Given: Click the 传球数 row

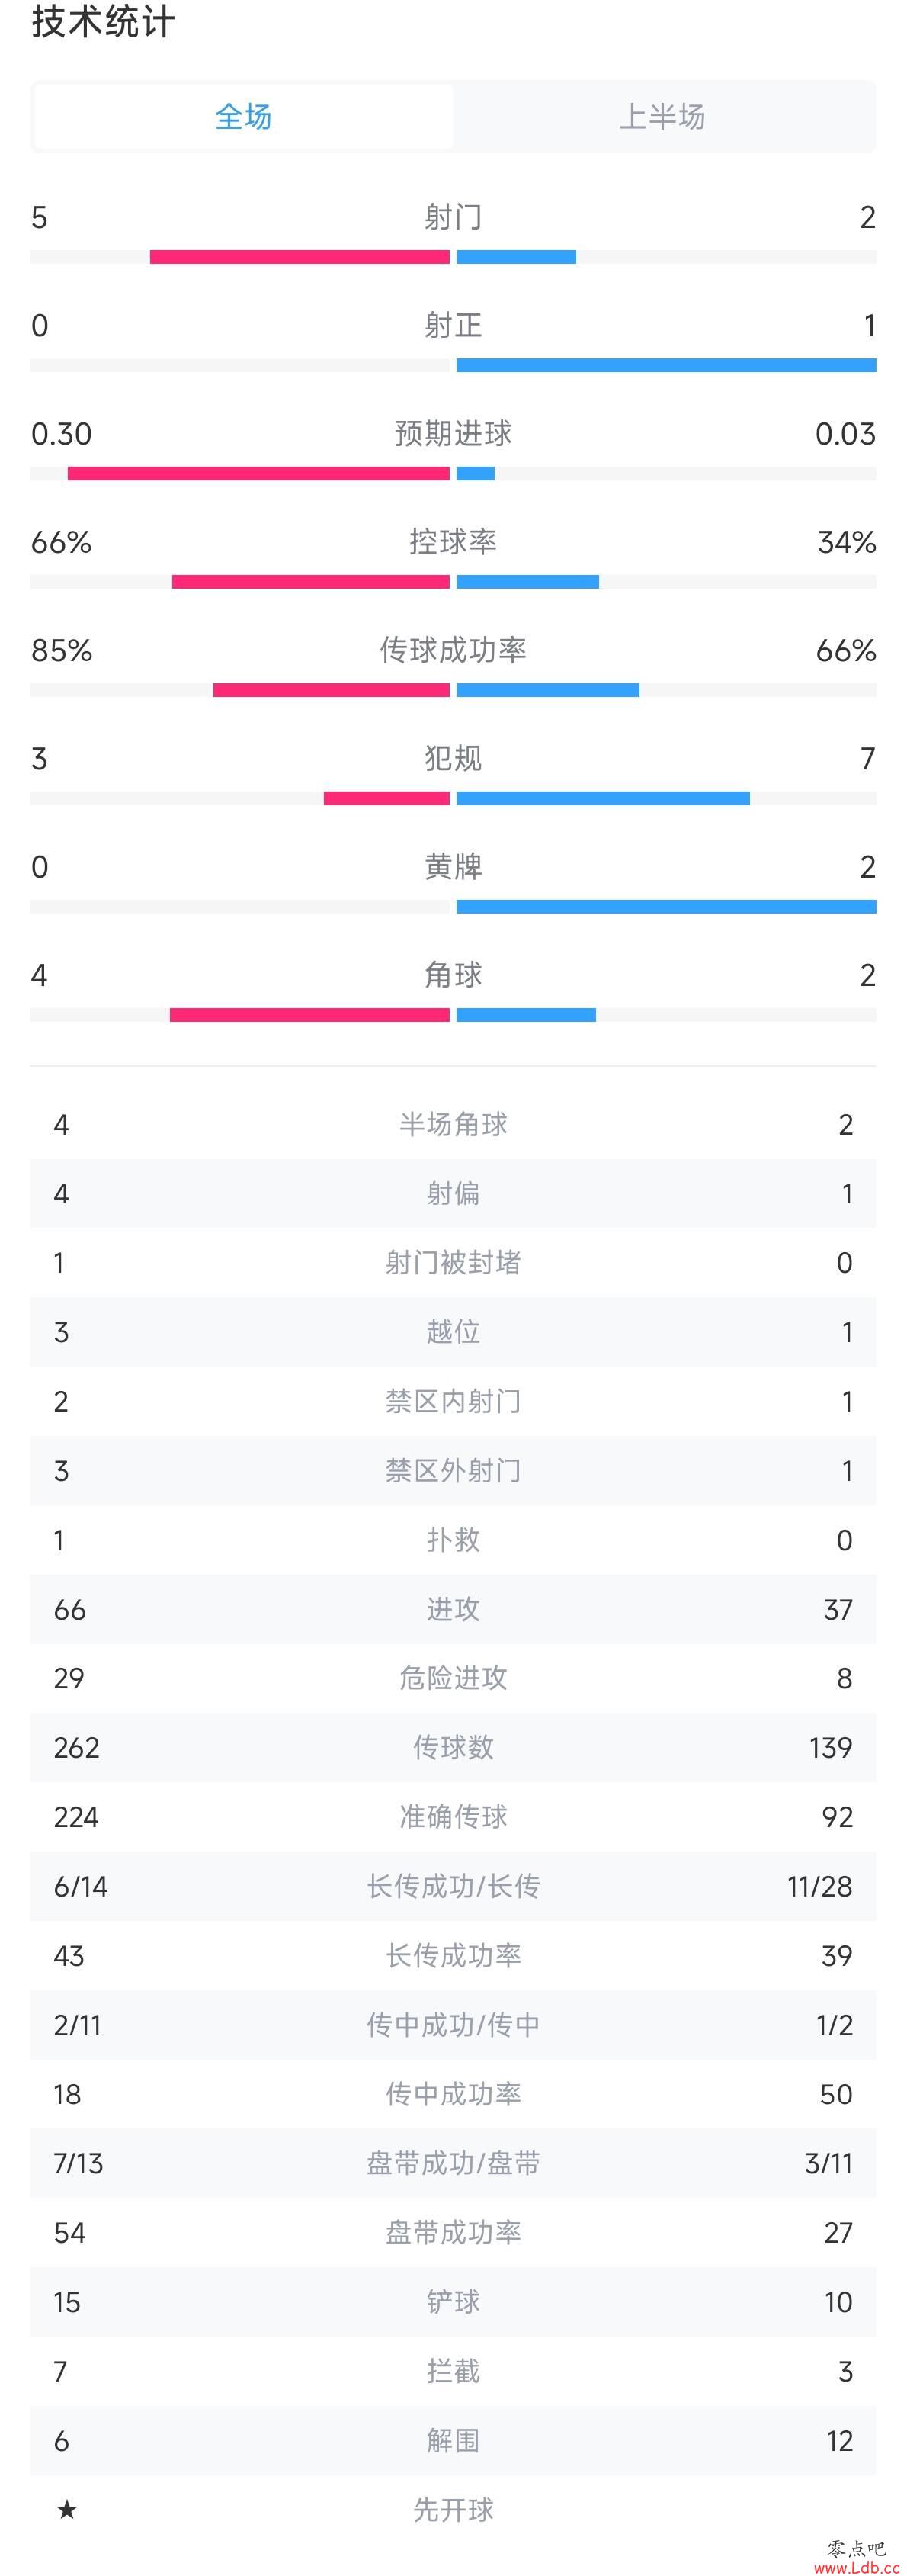Looking at the screenshot, I should coord(453,1748).
